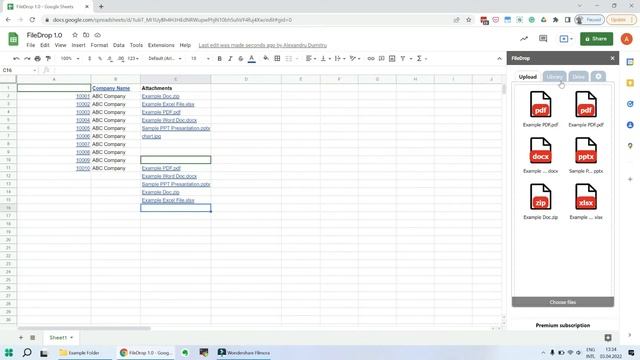Format as currency with dollar icon

point(89,59)
